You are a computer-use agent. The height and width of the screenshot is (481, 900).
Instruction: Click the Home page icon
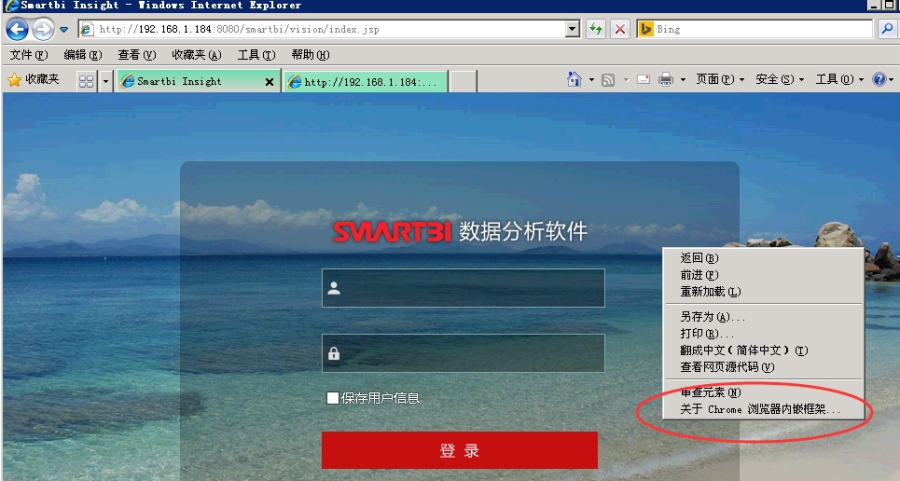coord(574,79)
